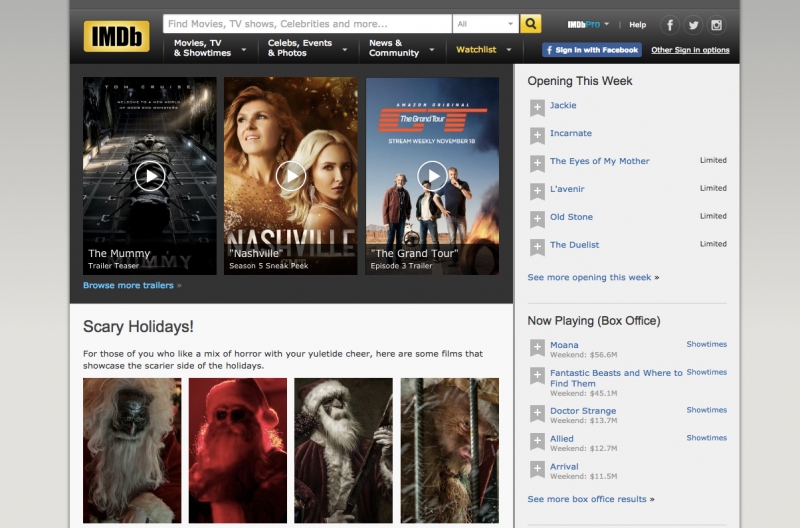Image resolution: width=800 pixels, height=528 pixels.
Task: Play the Nashville Season 5 sneak peek
Action: pos(290,176)
